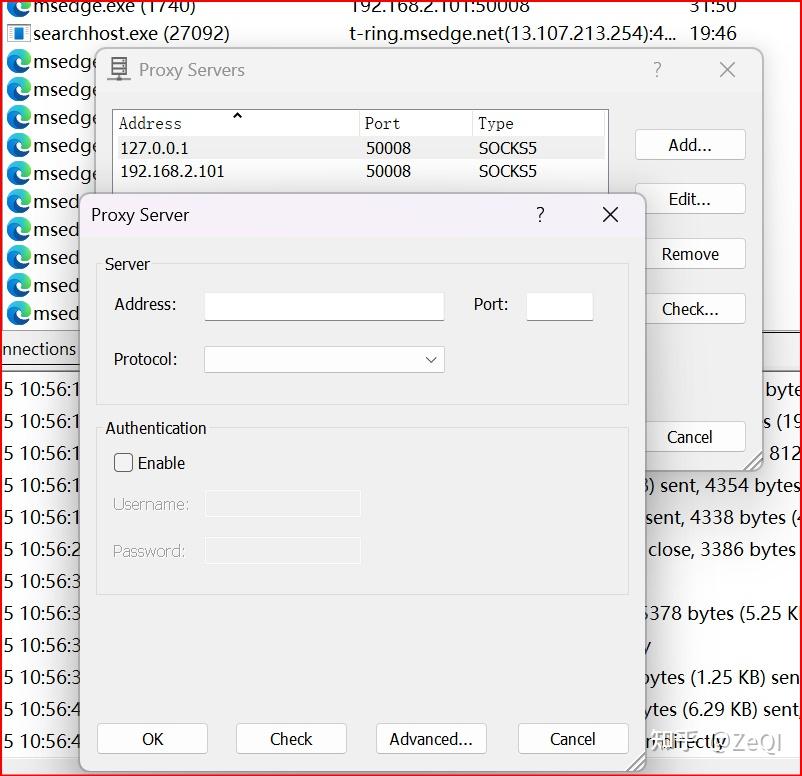802x776 pixels.
Task: Click the Add button to create a proxy
Action: [x=690, y=144]
